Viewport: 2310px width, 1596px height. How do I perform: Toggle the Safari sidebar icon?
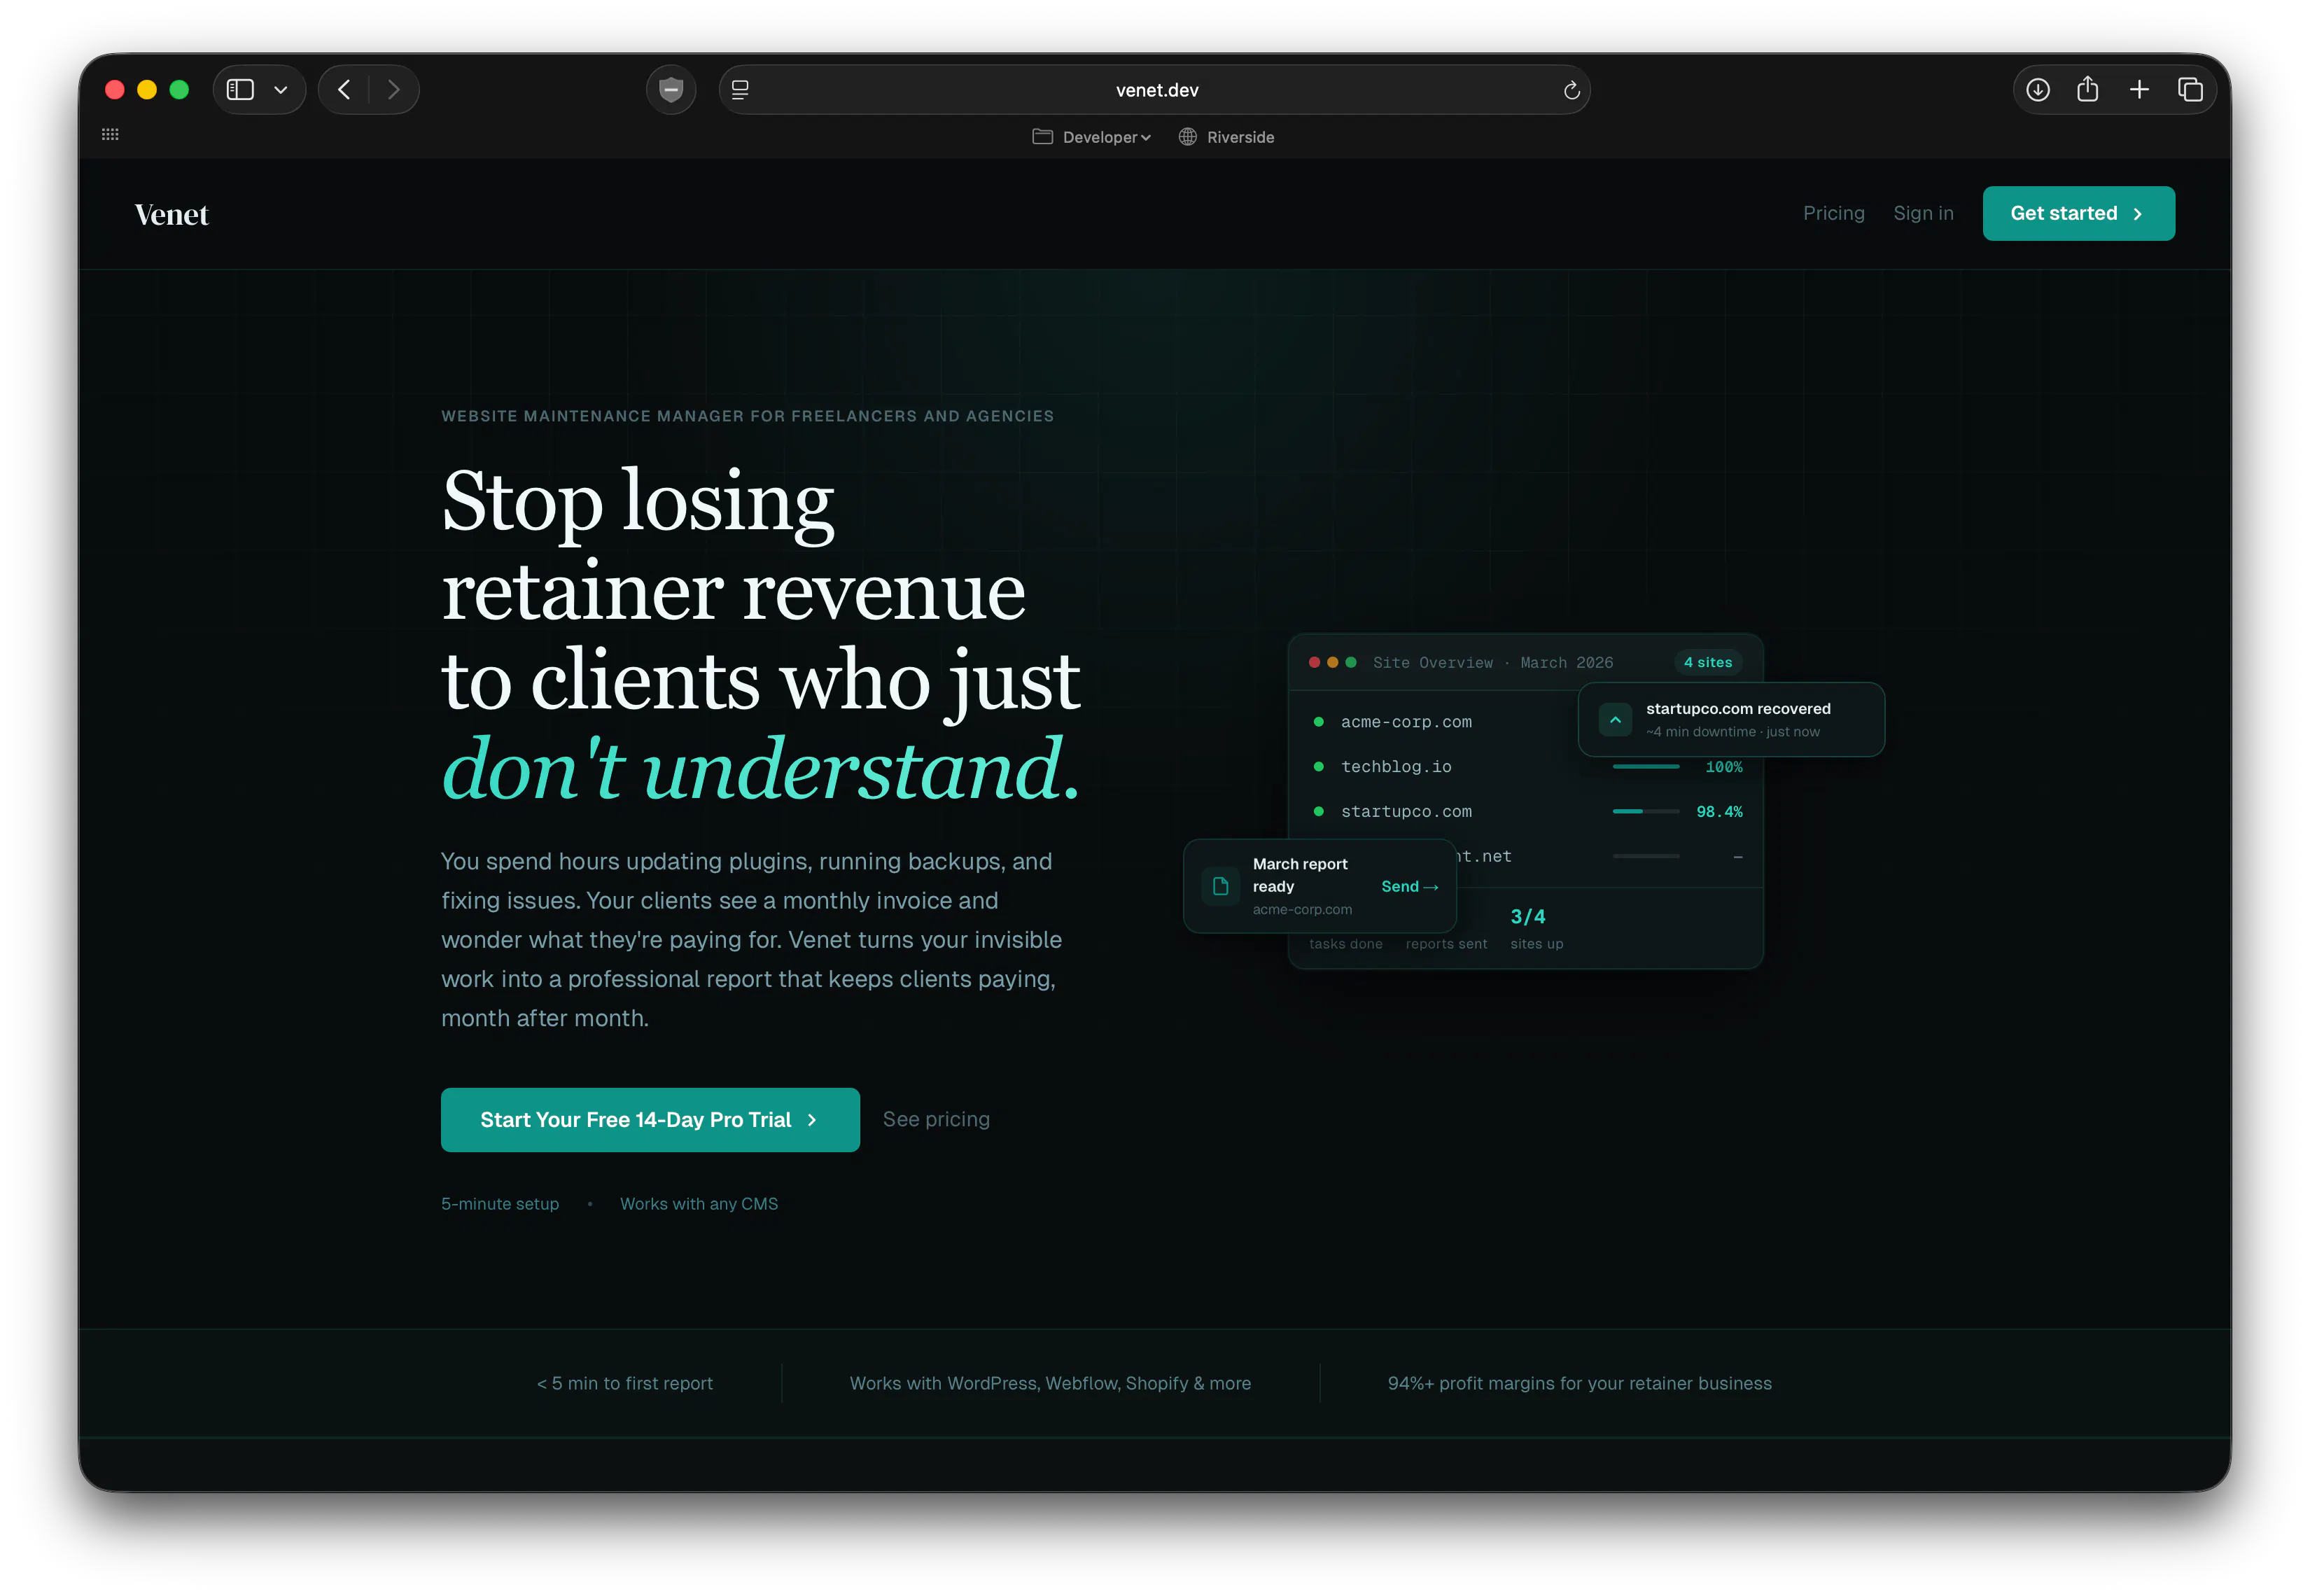240,90
